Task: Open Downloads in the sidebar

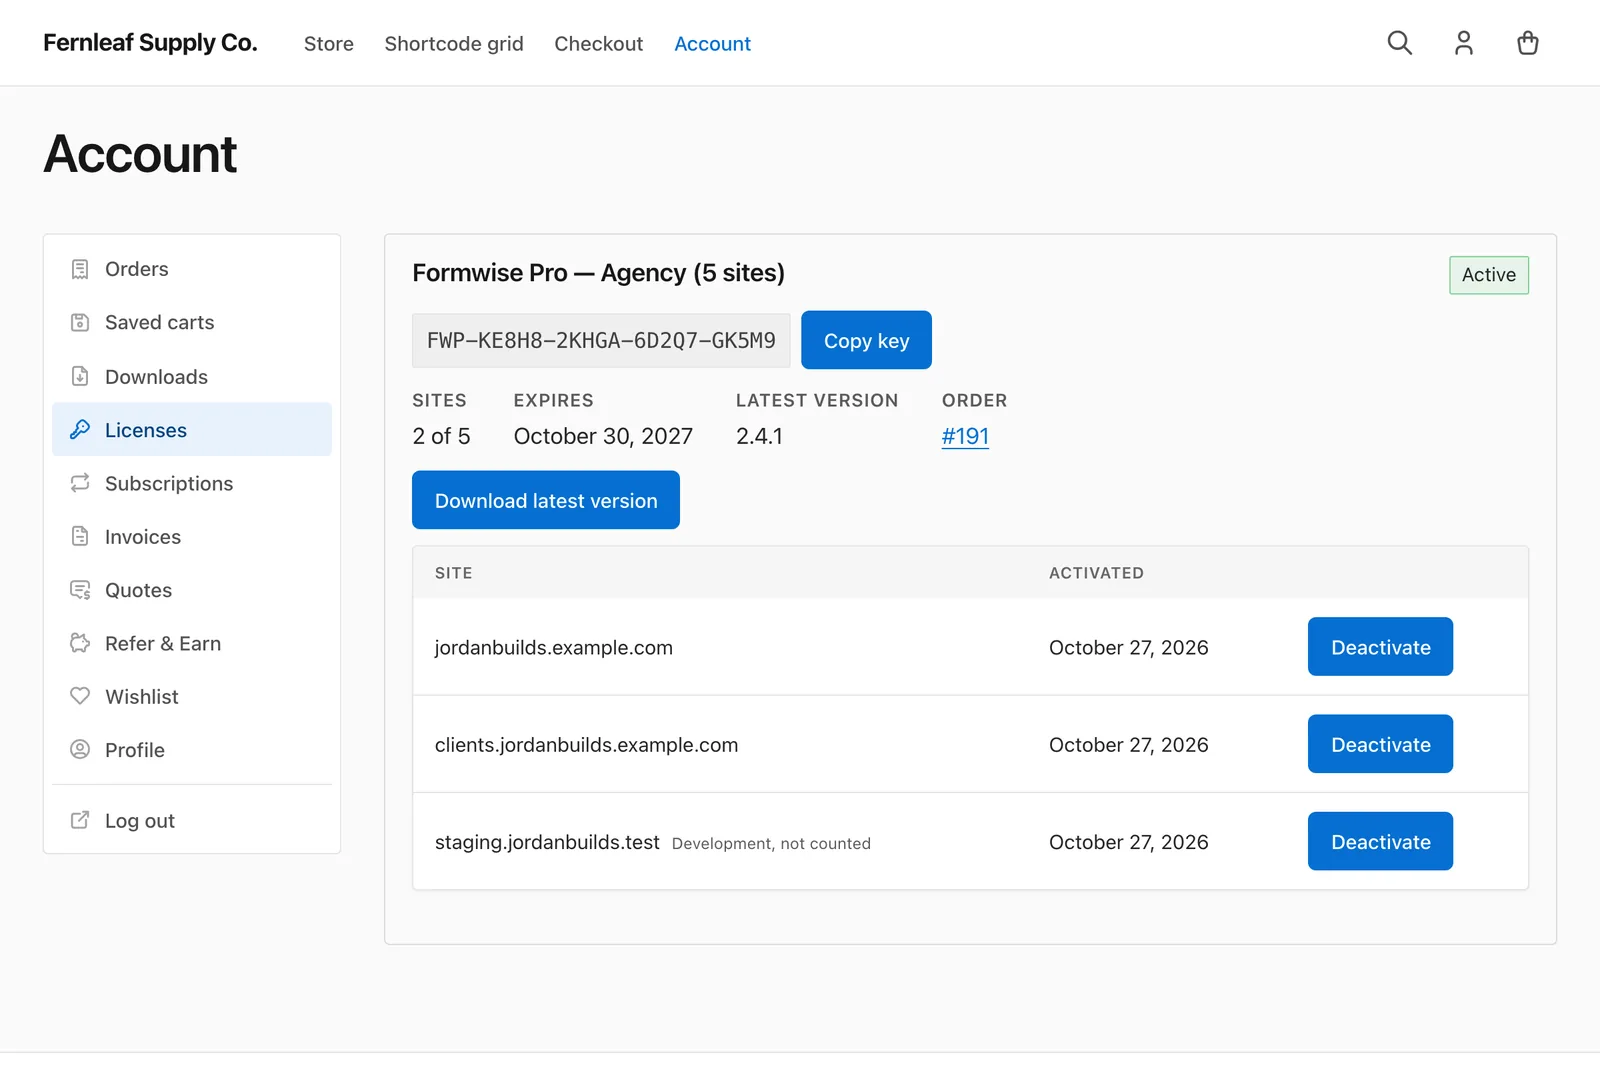Action: [192, 376]
